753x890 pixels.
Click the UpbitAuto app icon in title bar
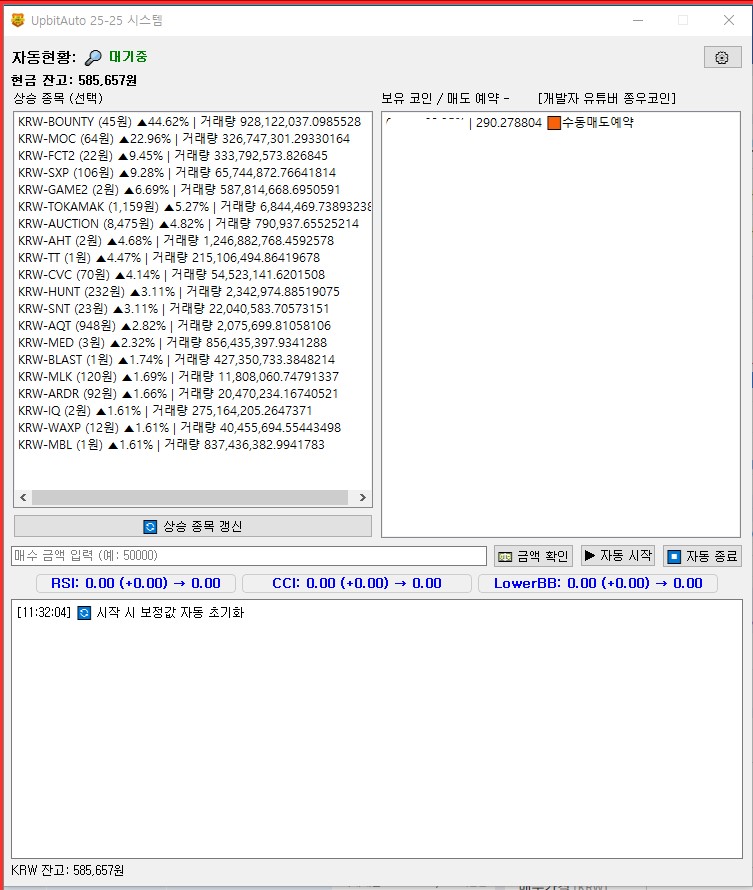click(x=14, y=20)
